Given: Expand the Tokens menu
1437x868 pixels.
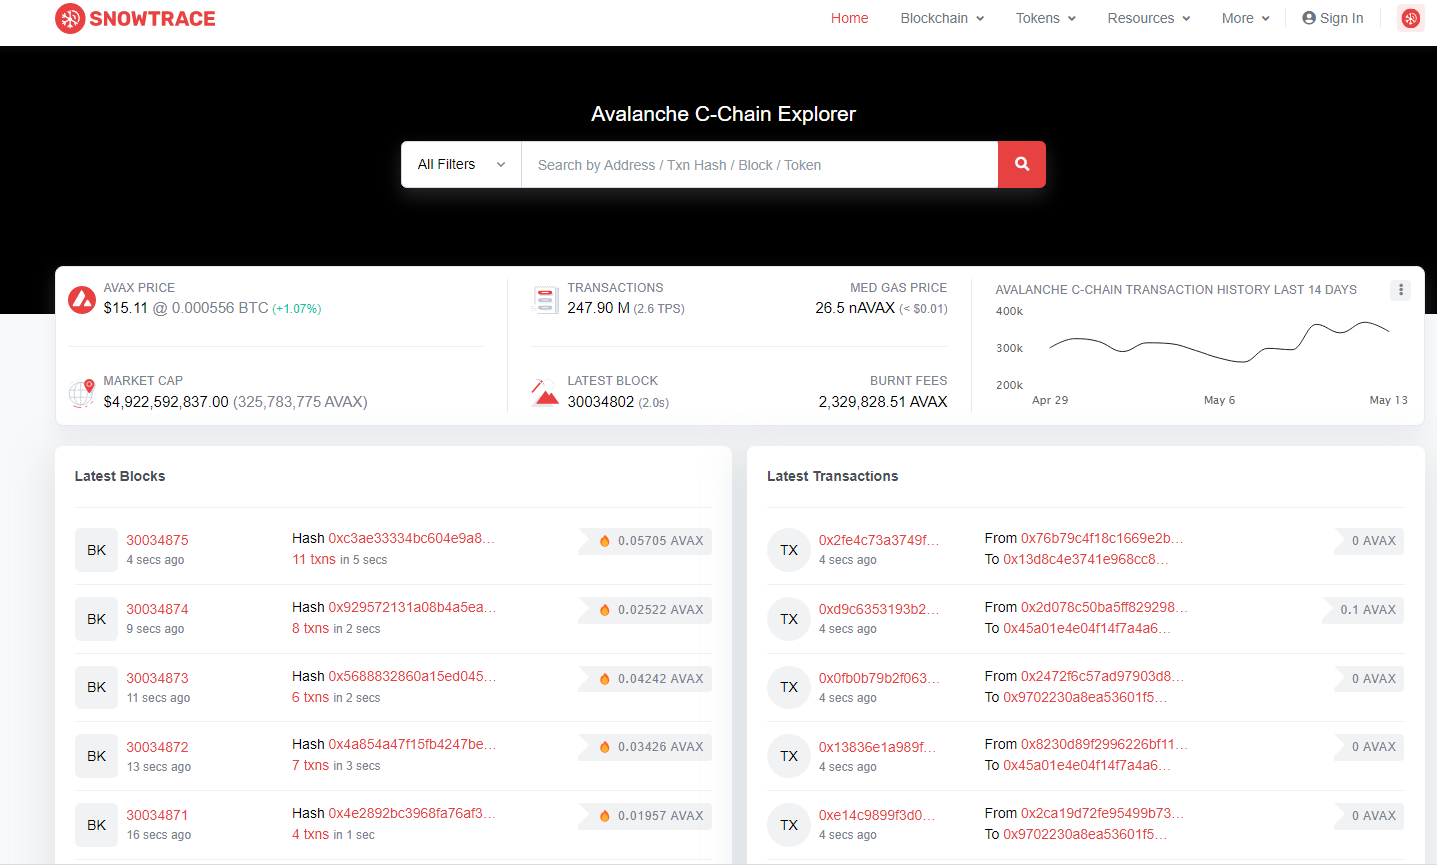Looking at the screenshot, I should coord(1045,18).
